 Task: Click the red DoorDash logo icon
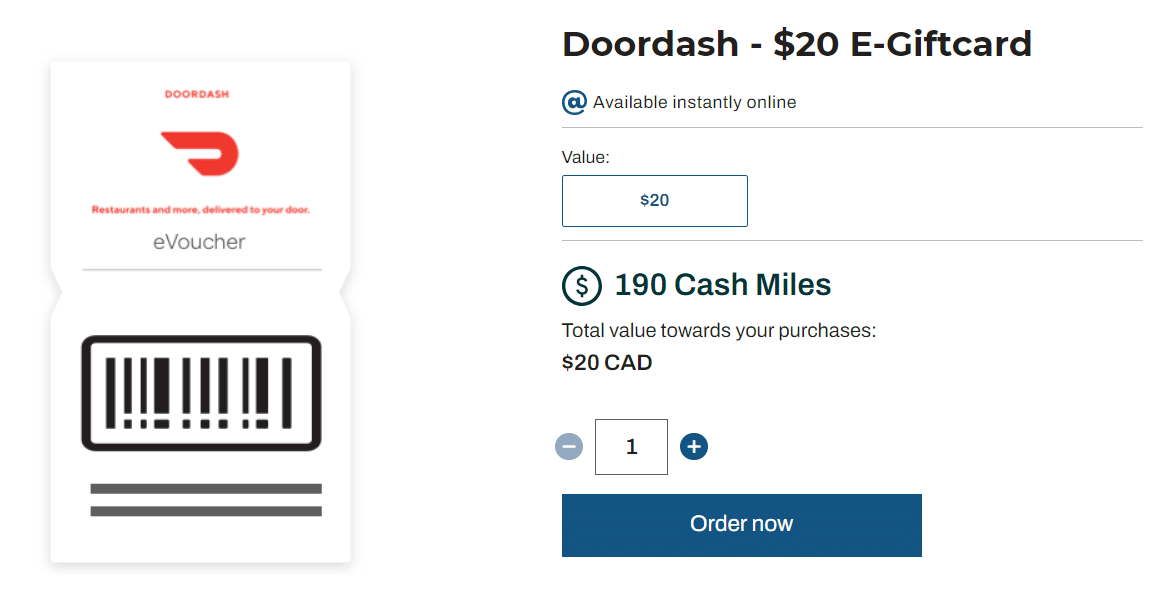click(200, 154)
